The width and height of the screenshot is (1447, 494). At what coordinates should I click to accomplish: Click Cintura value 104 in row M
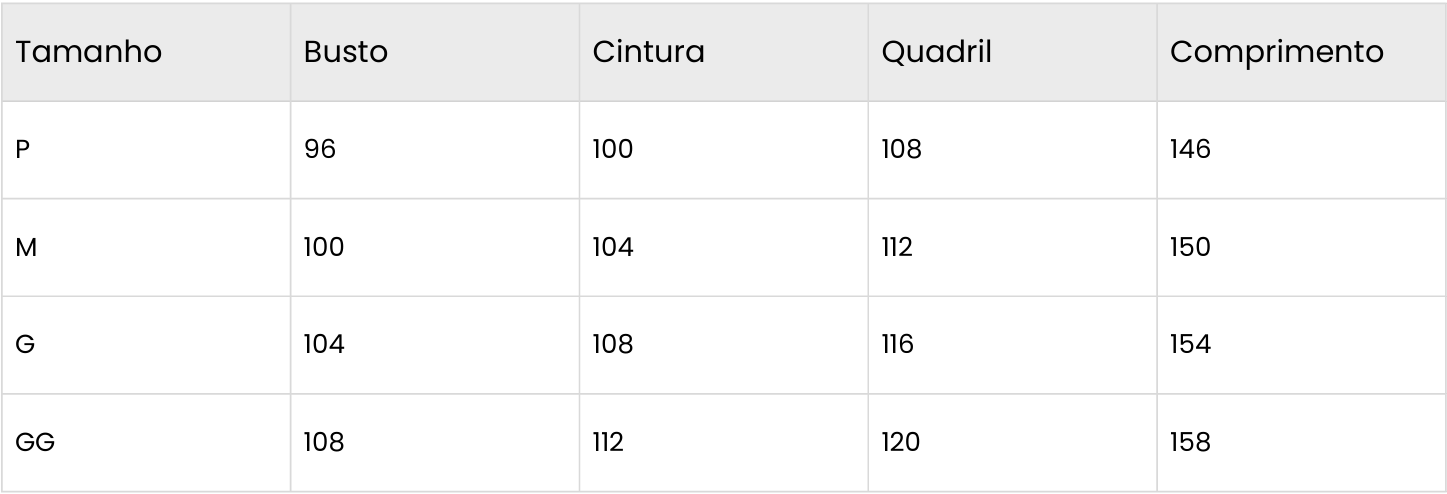(613, 248)
